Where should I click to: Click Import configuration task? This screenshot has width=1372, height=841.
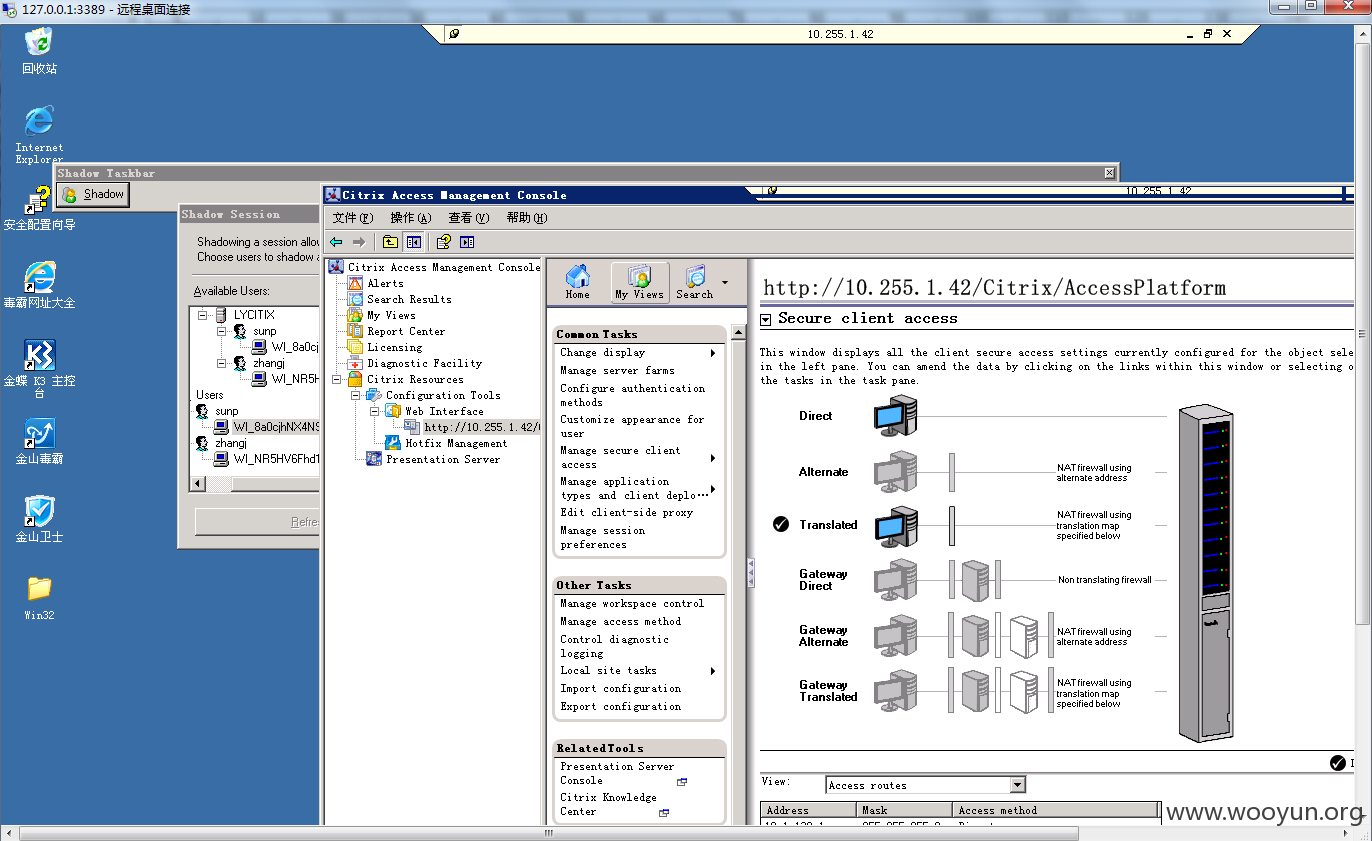pos(620,689)
